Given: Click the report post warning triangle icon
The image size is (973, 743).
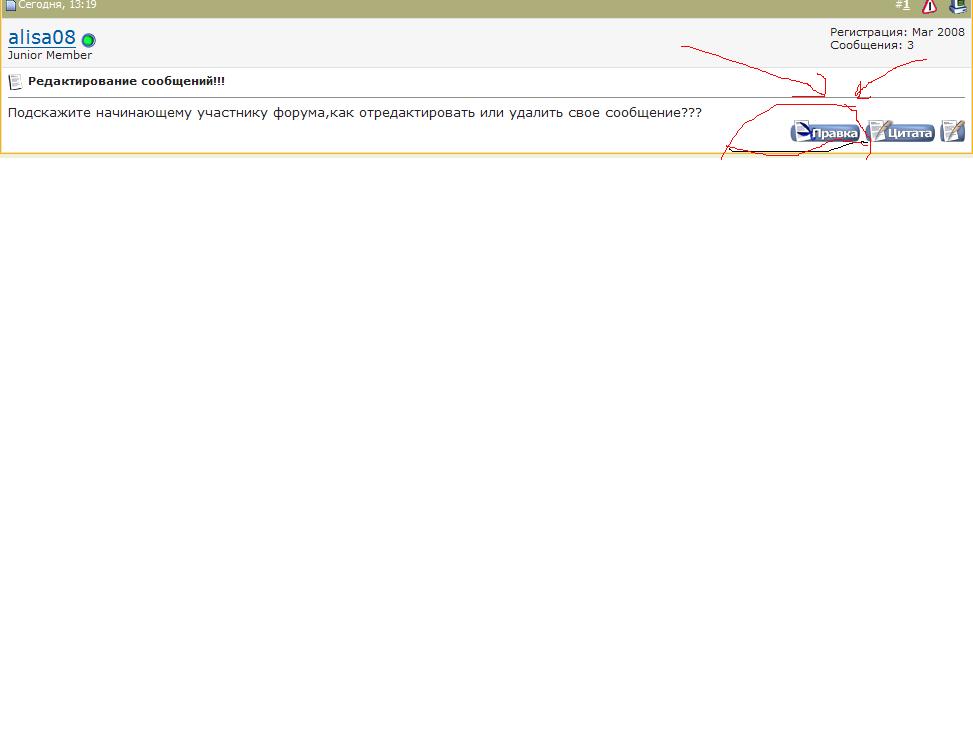Looking at the screenshot, I should click(x=929, y=6).
